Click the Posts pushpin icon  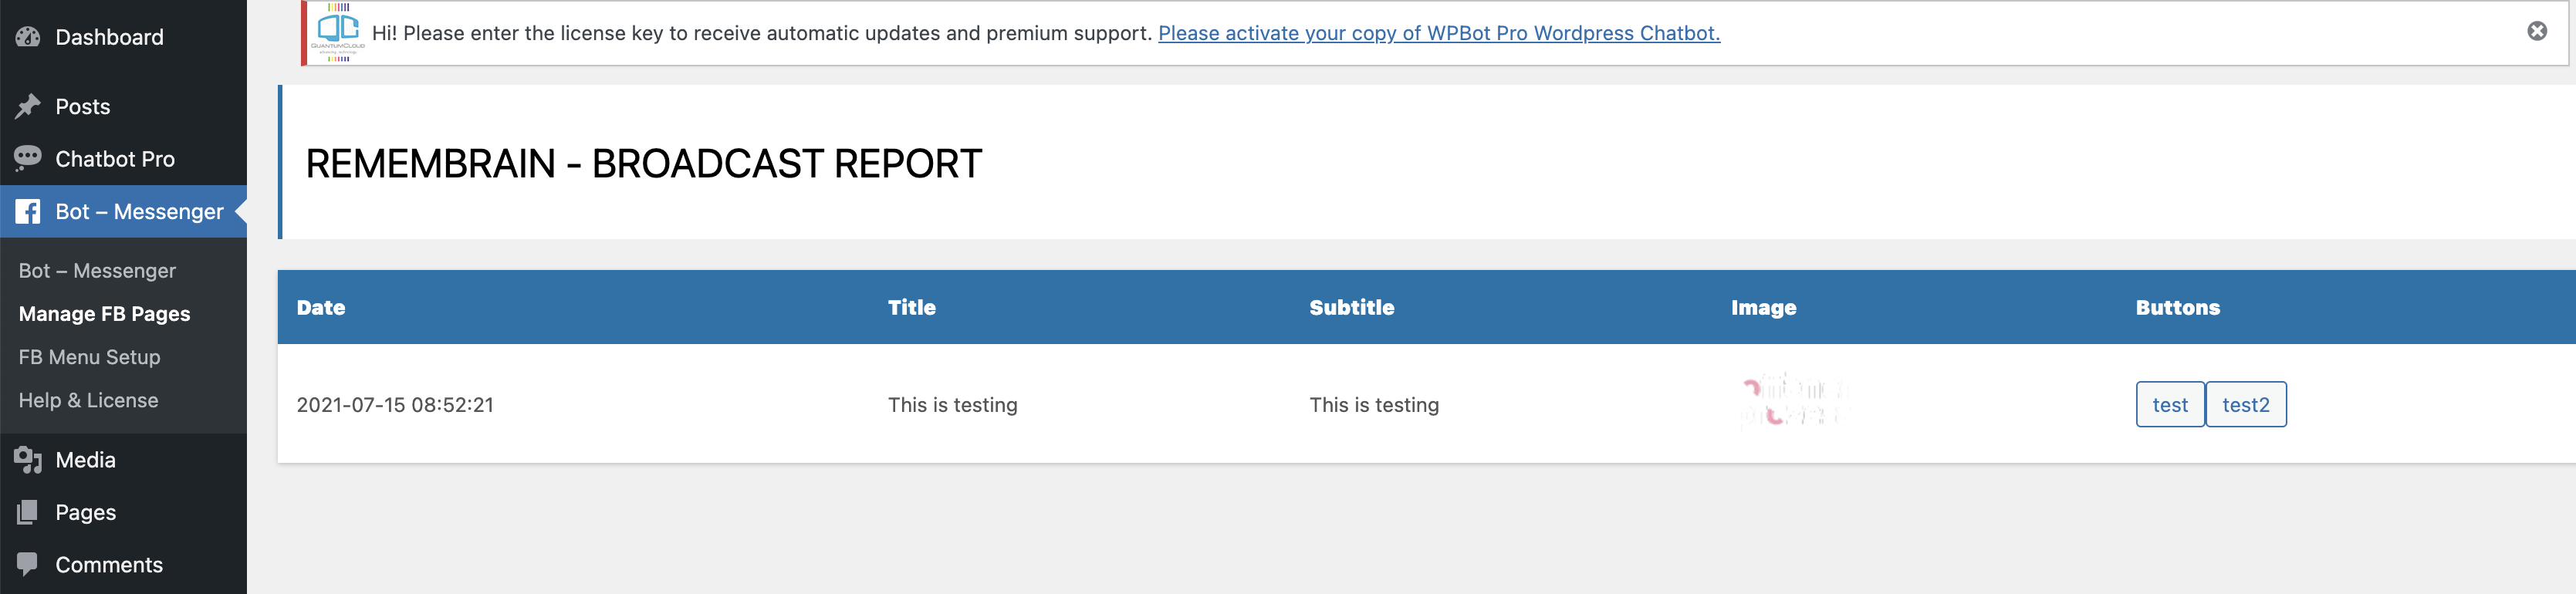28,106
